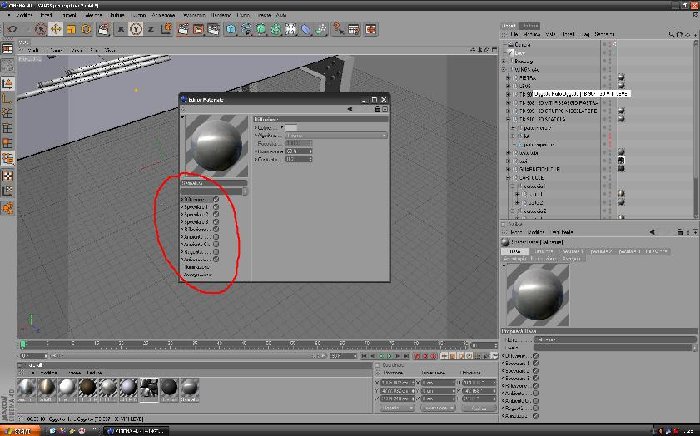Open the File menu in the Object Manager

[x=514, y=34]
